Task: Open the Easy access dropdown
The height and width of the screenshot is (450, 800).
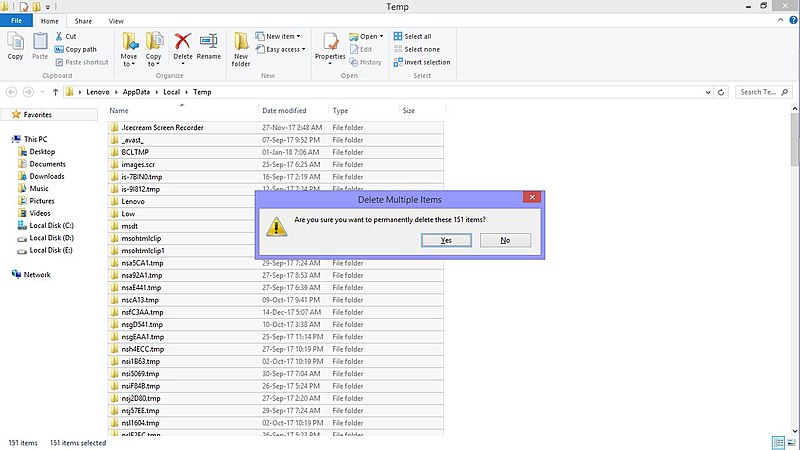Action: click(x=281, y=49)
